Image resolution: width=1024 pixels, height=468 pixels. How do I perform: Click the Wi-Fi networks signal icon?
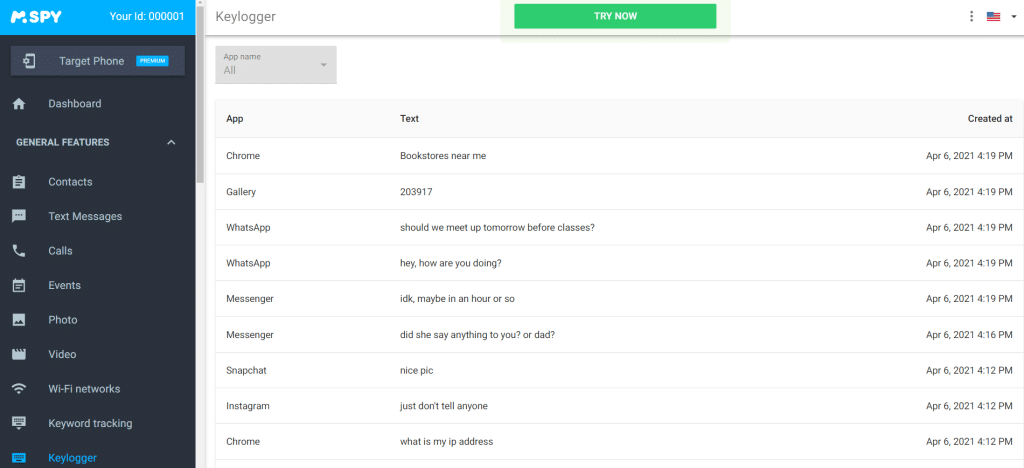click(x=19, y=389)
